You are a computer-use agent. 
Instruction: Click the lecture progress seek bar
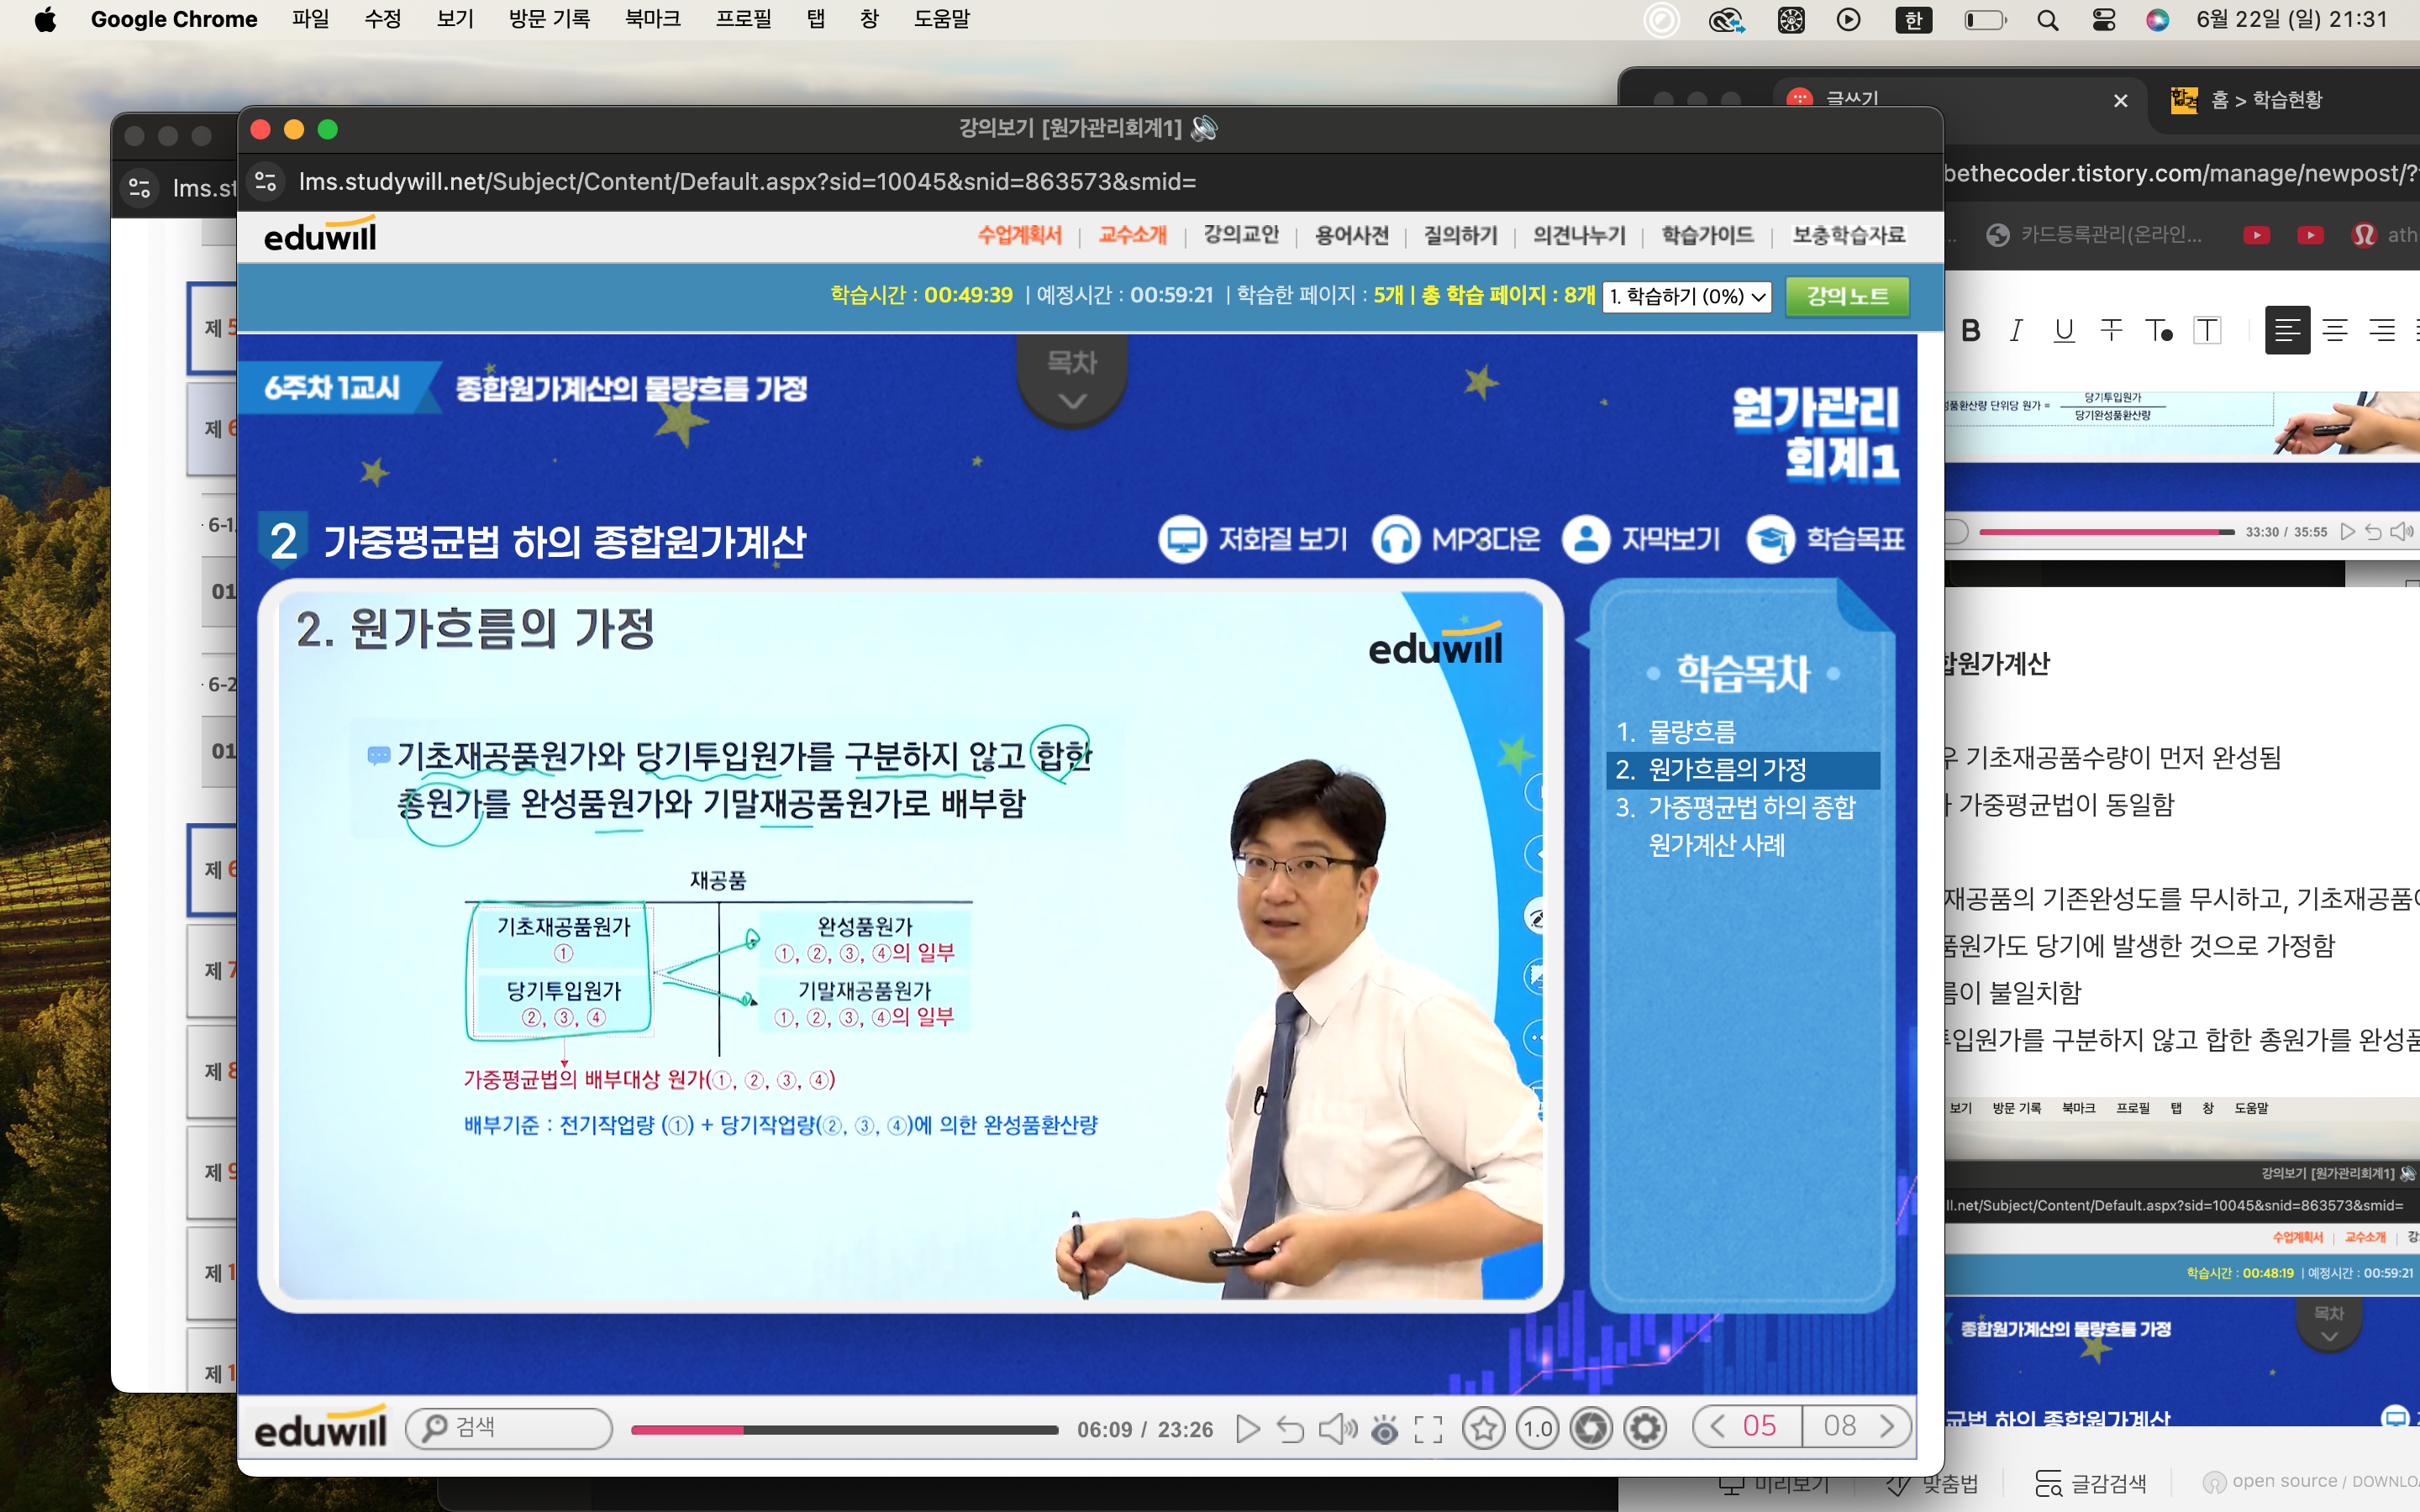[844, 1430]
